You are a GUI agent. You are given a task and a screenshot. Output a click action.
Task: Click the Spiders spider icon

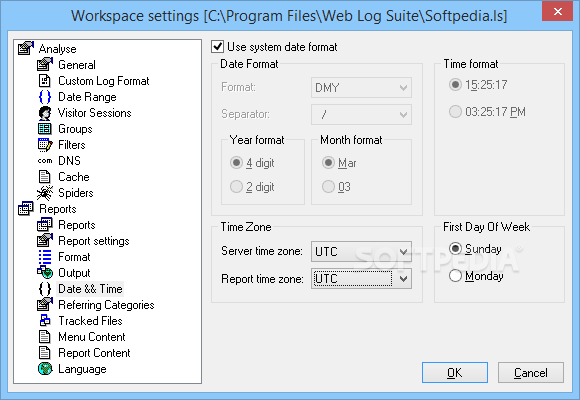coord(45,193)
